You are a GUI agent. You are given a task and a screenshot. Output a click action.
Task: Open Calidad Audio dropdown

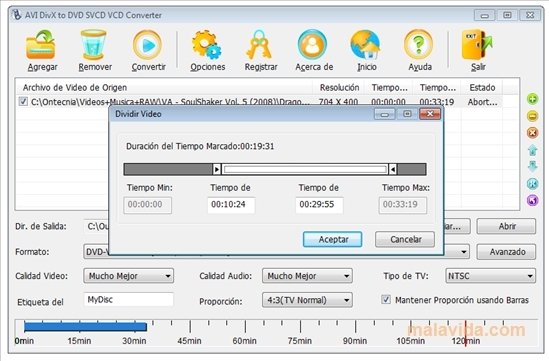pos(307,276)
